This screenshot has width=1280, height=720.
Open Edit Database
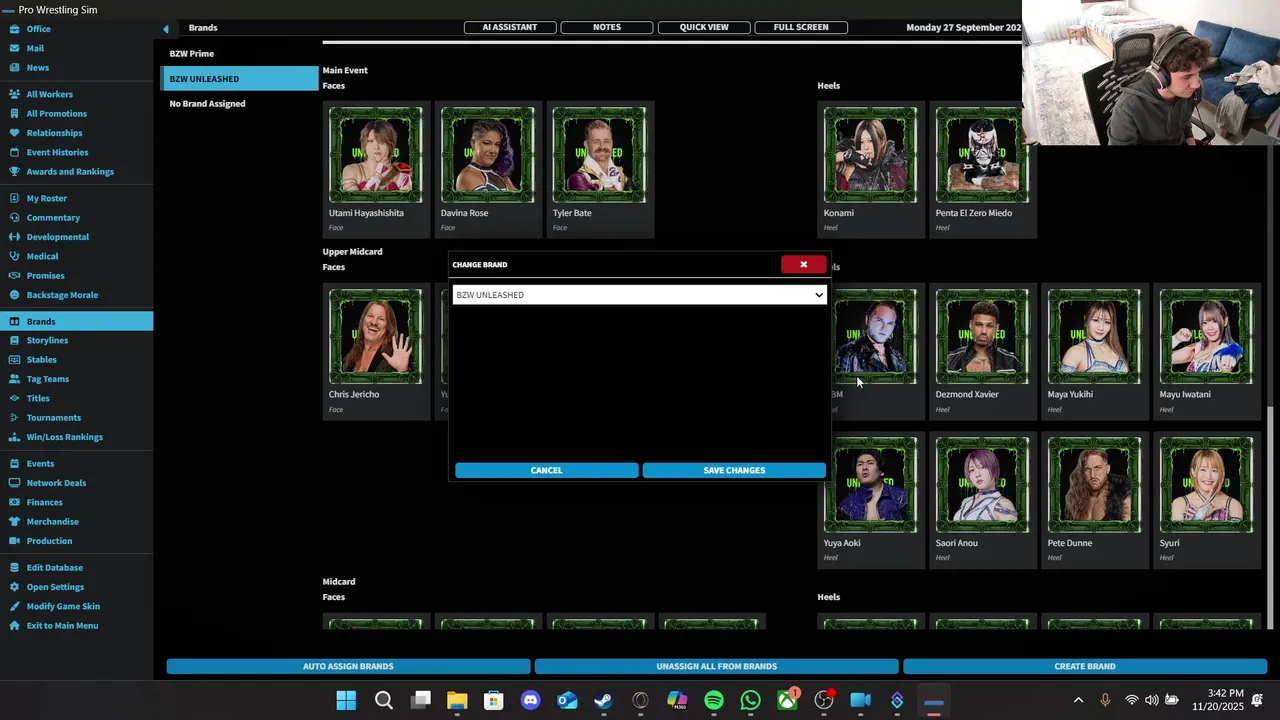tap(54, 568)
